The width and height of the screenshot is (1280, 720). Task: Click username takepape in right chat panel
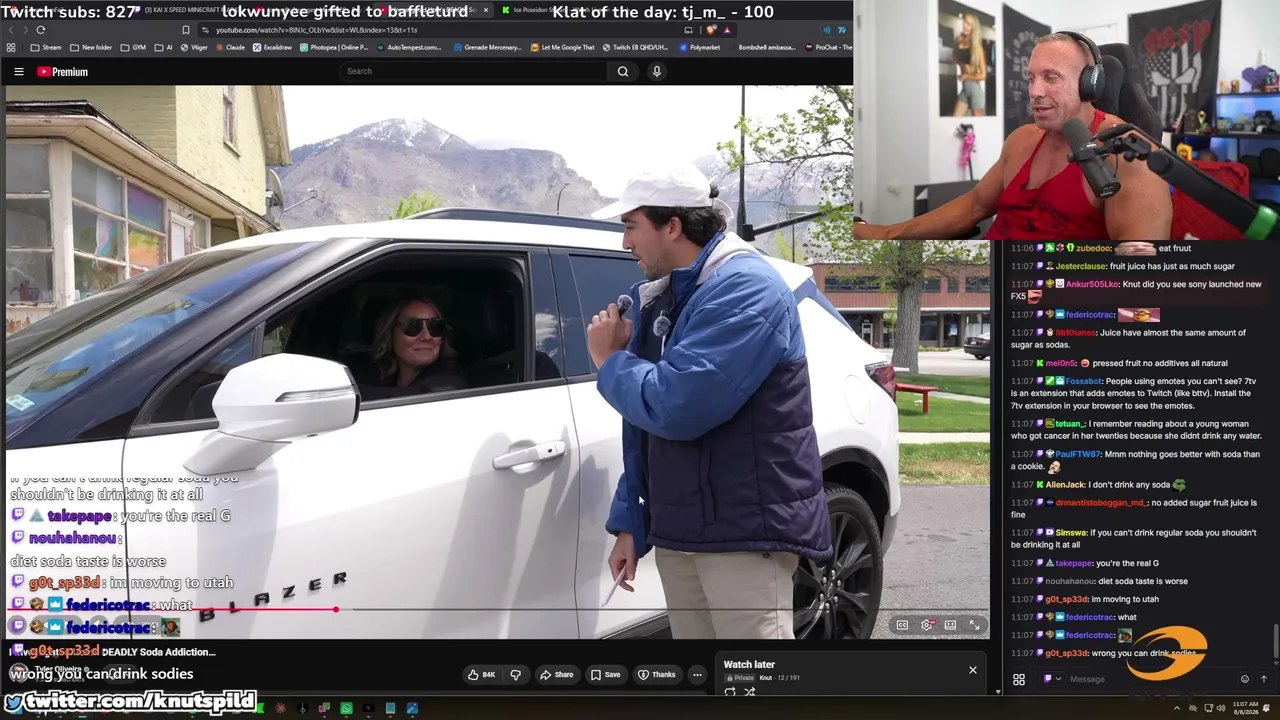(1074, 563)
